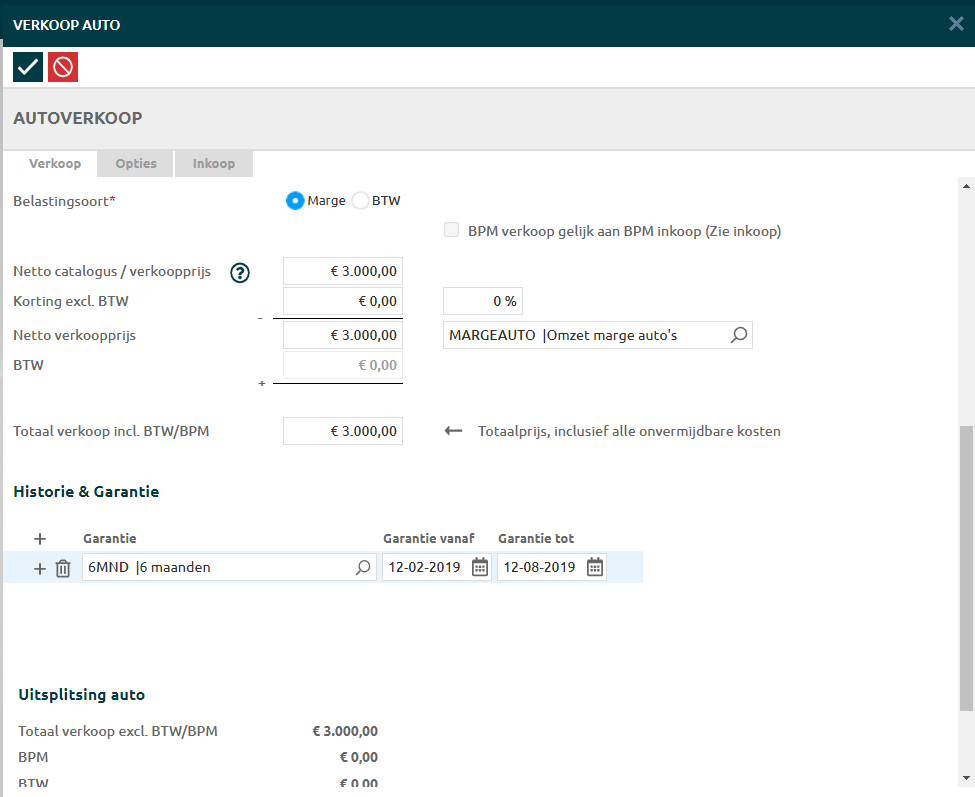Click the red cancel icon
This screenshot has width=975, height=797.
tap(63, 67)
